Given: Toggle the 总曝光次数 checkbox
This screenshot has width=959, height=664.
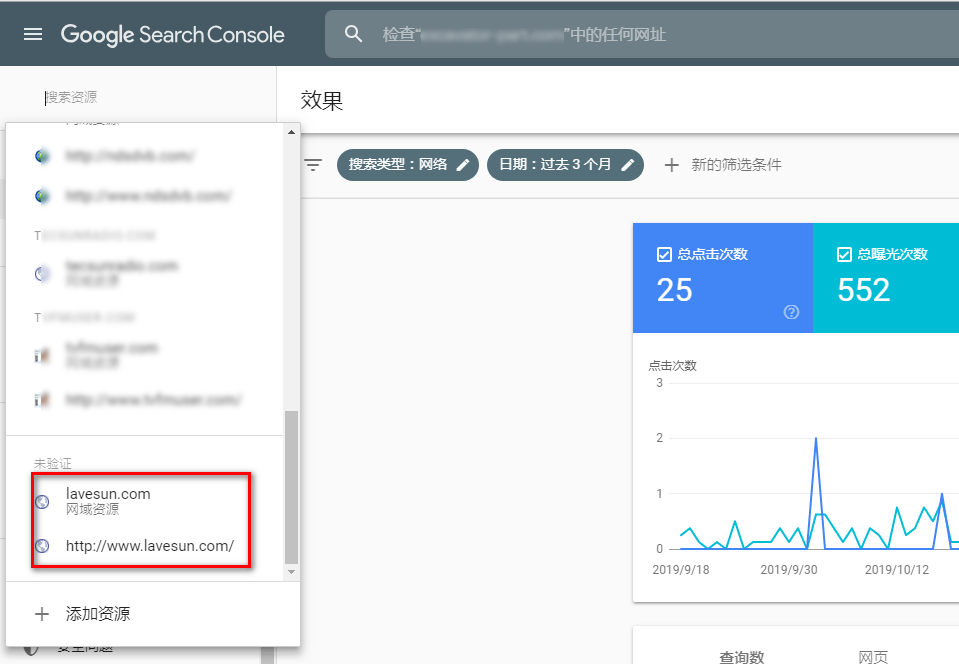Looking at the screenshot, I should click(x=844, y=254).
